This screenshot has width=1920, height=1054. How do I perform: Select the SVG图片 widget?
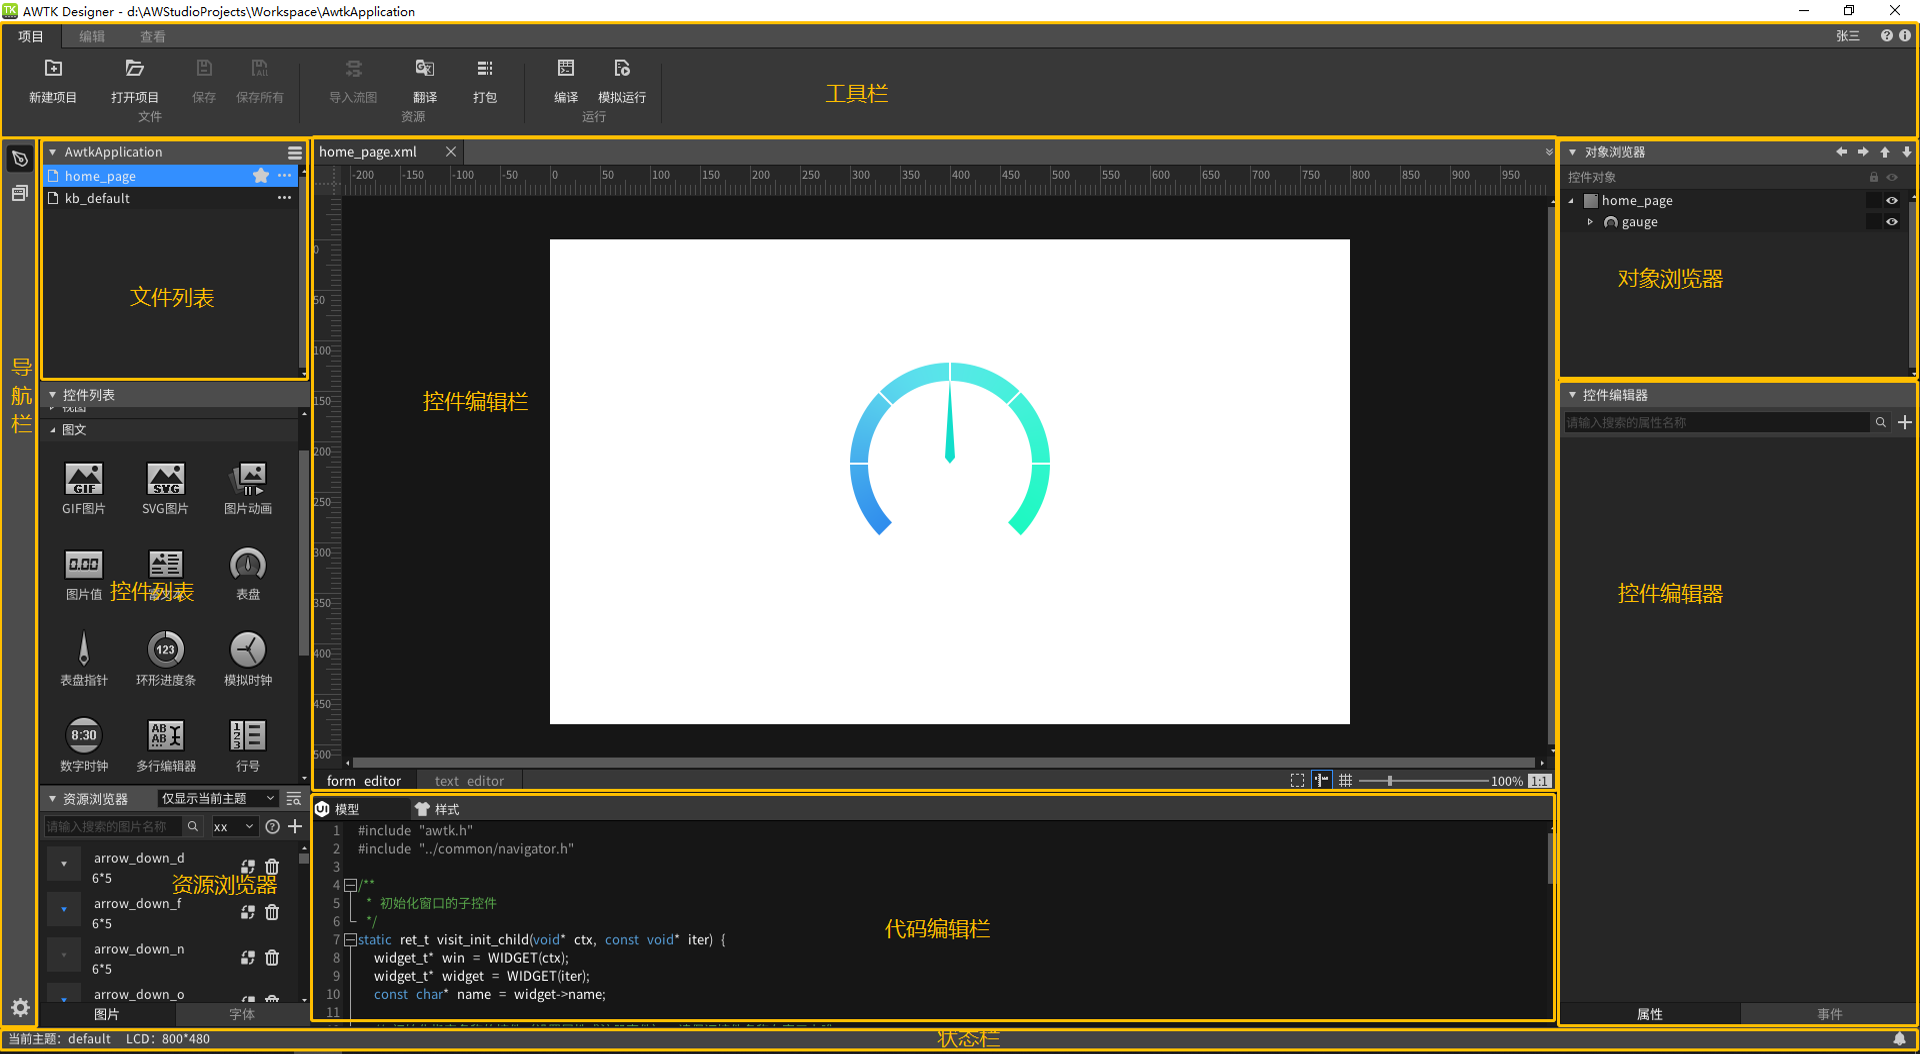pyautogui.click(x=166, y=488)
